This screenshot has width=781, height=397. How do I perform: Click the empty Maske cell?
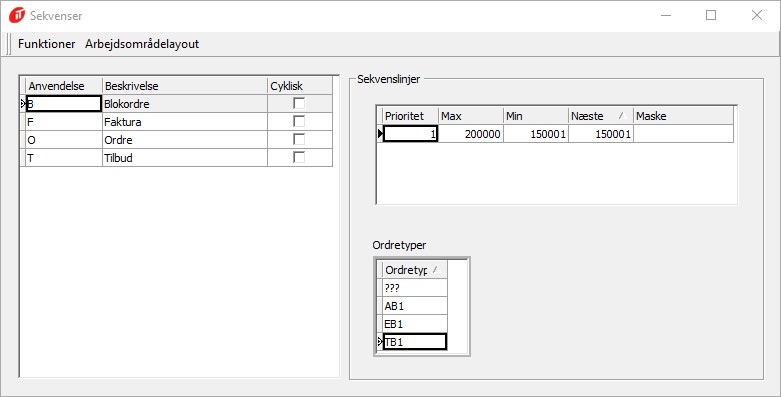(683, 133)
